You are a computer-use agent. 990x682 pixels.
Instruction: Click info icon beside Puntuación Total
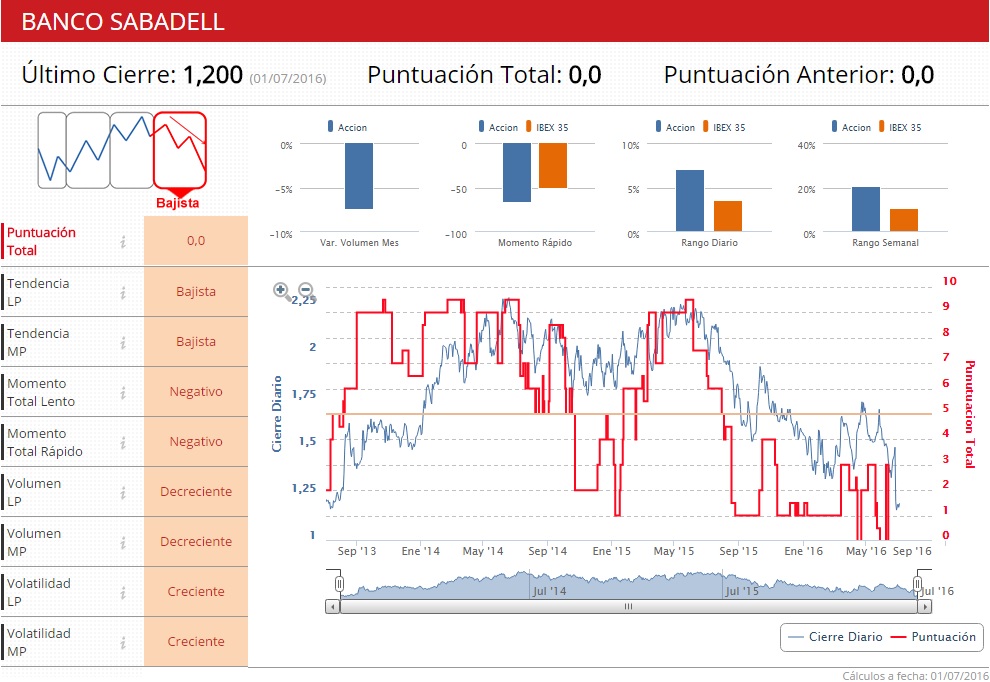(x=123, y=242)
